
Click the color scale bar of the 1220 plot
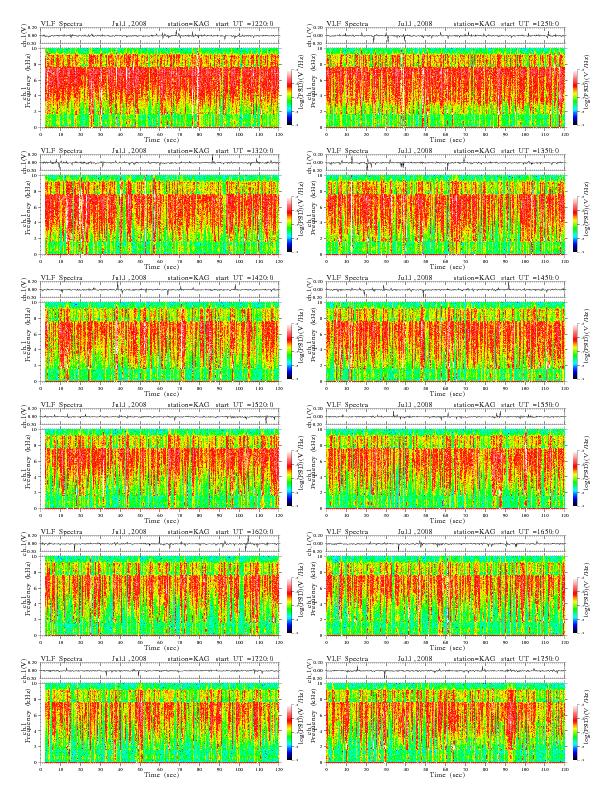pyautogui.click(x=289, y=96)
